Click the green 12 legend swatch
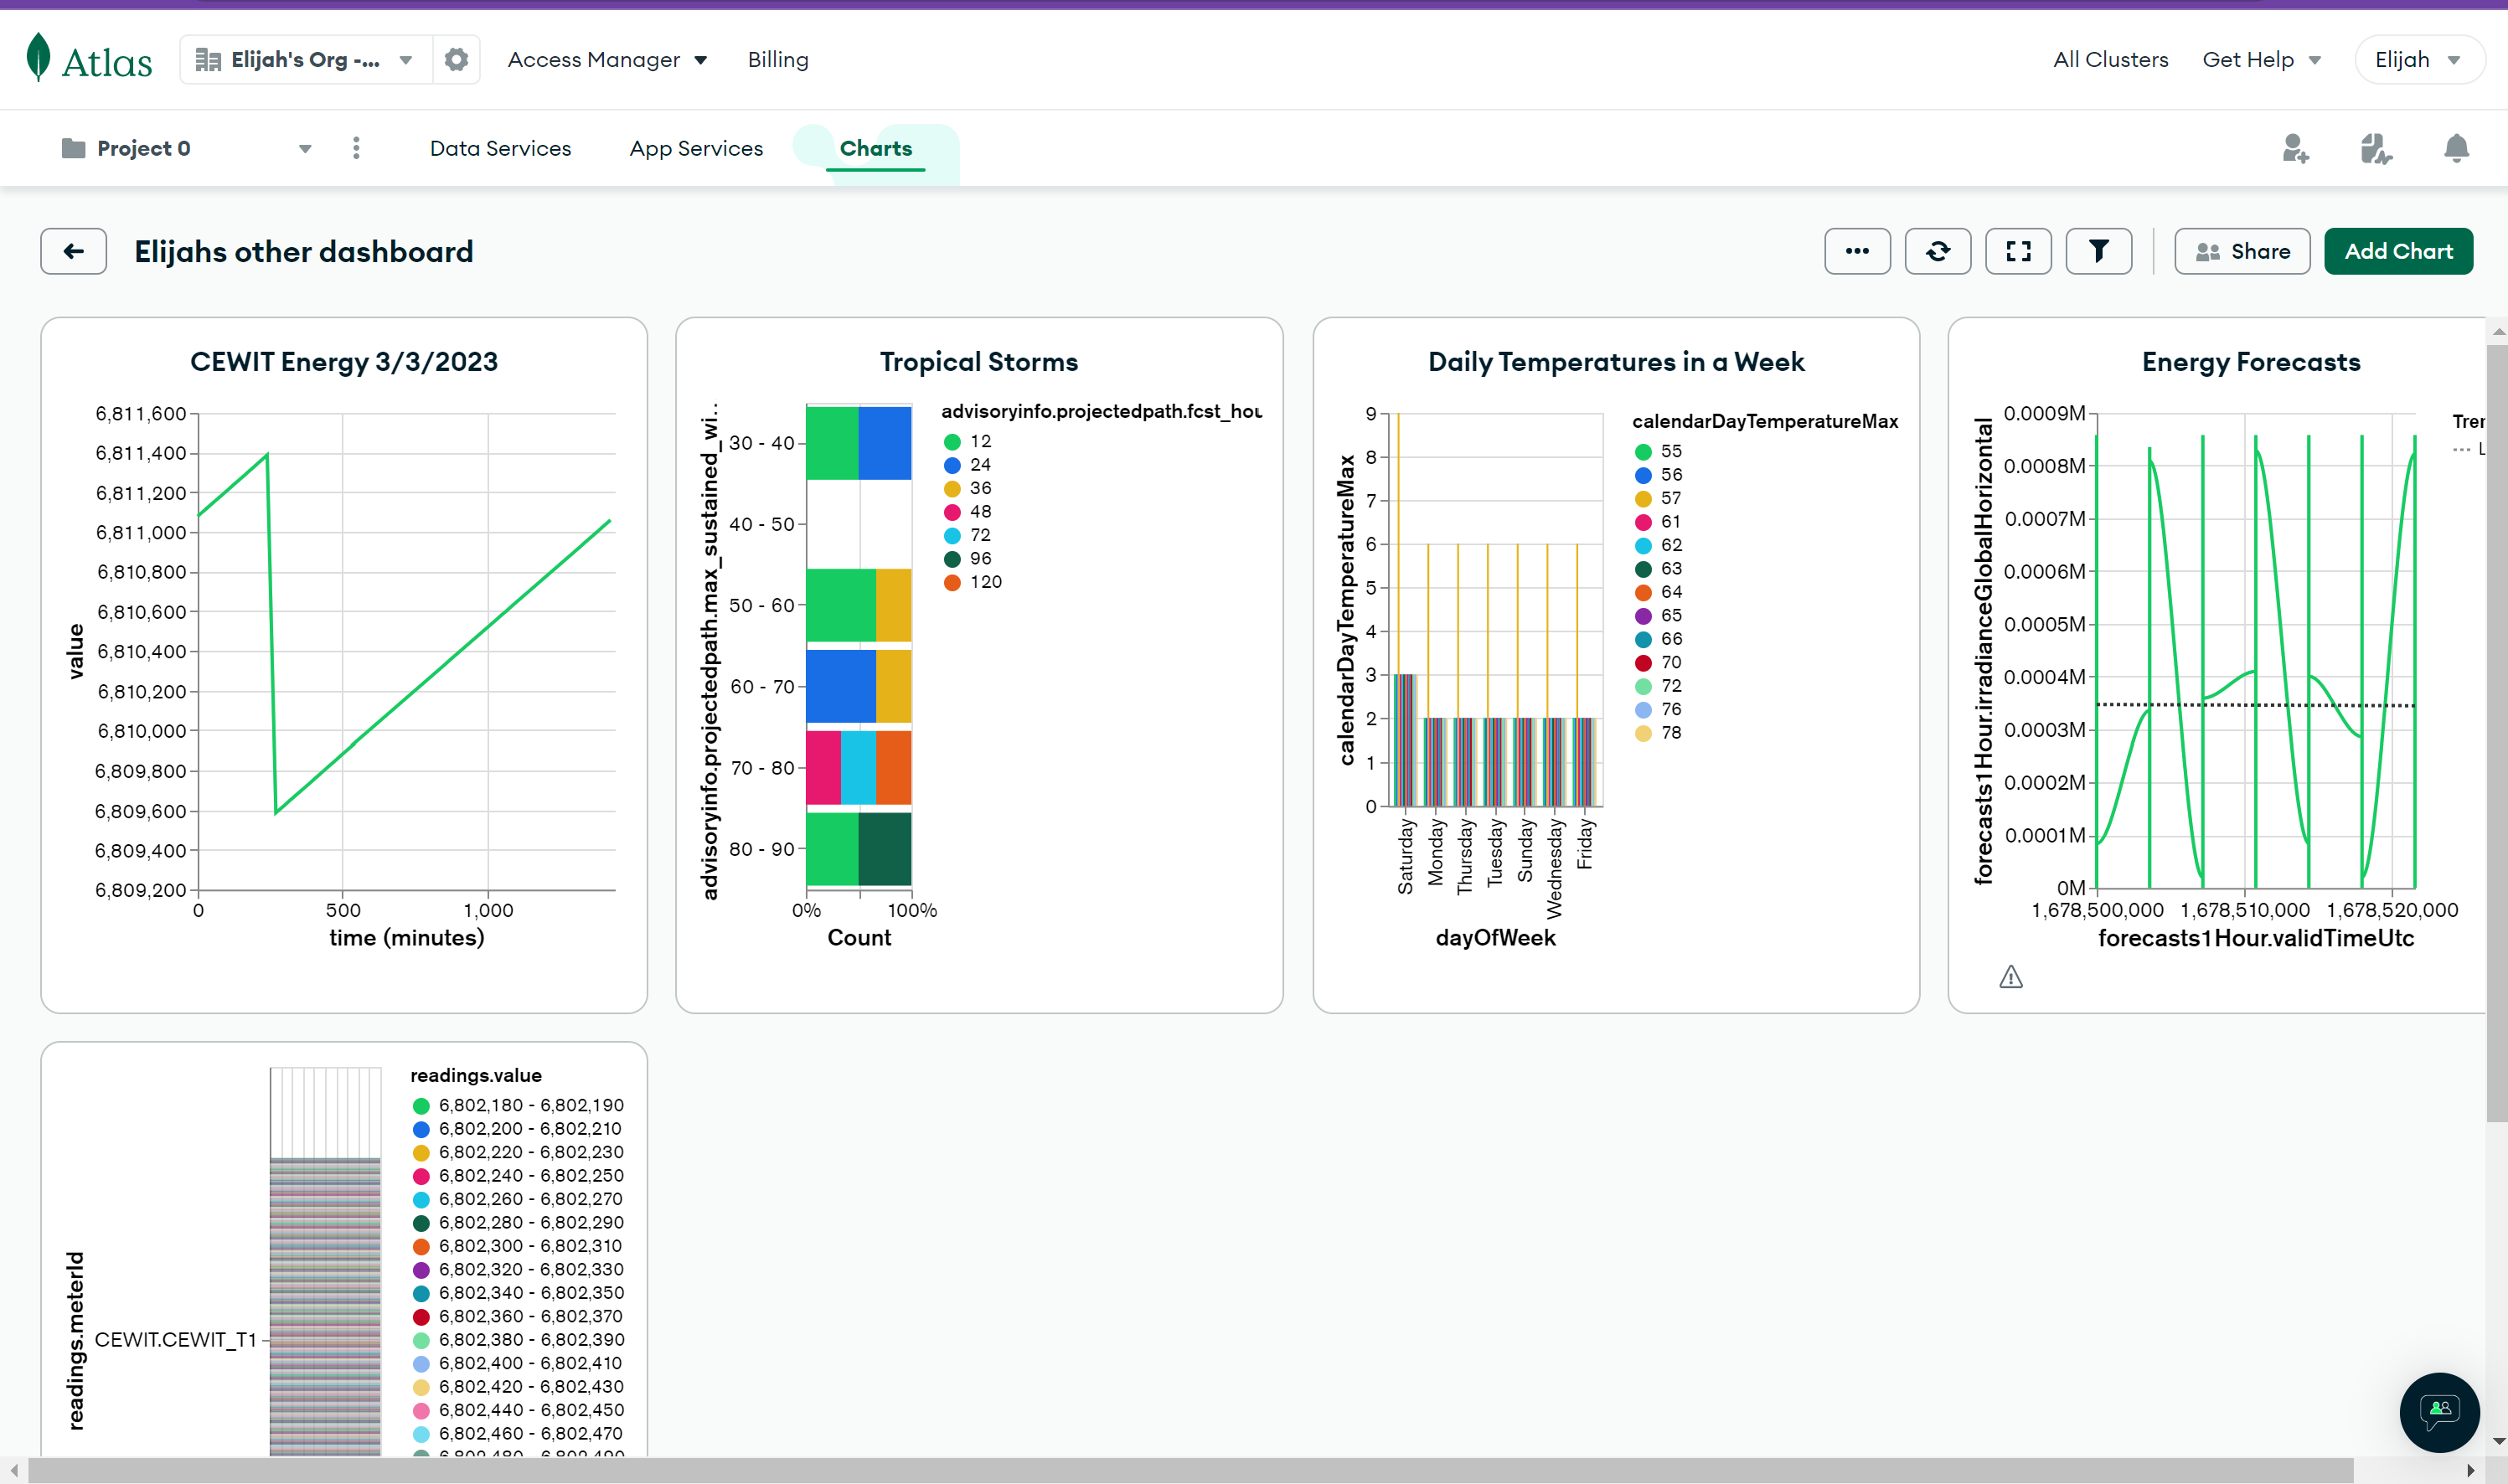The height and width of the screenshot is (1484, 2508). [x=952, y=442]
